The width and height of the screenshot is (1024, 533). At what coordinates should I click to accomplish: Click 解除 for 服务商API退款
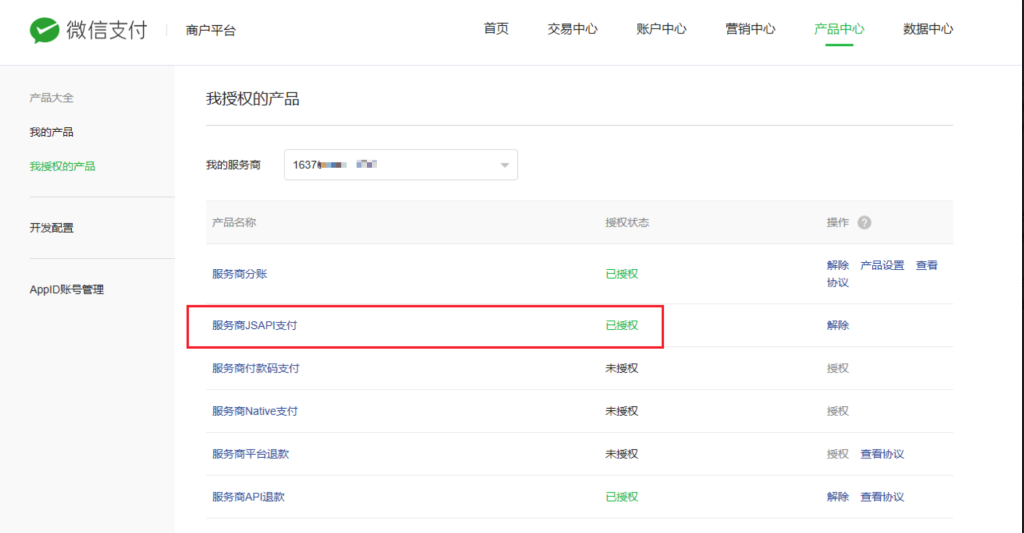(x=837, y=497)
